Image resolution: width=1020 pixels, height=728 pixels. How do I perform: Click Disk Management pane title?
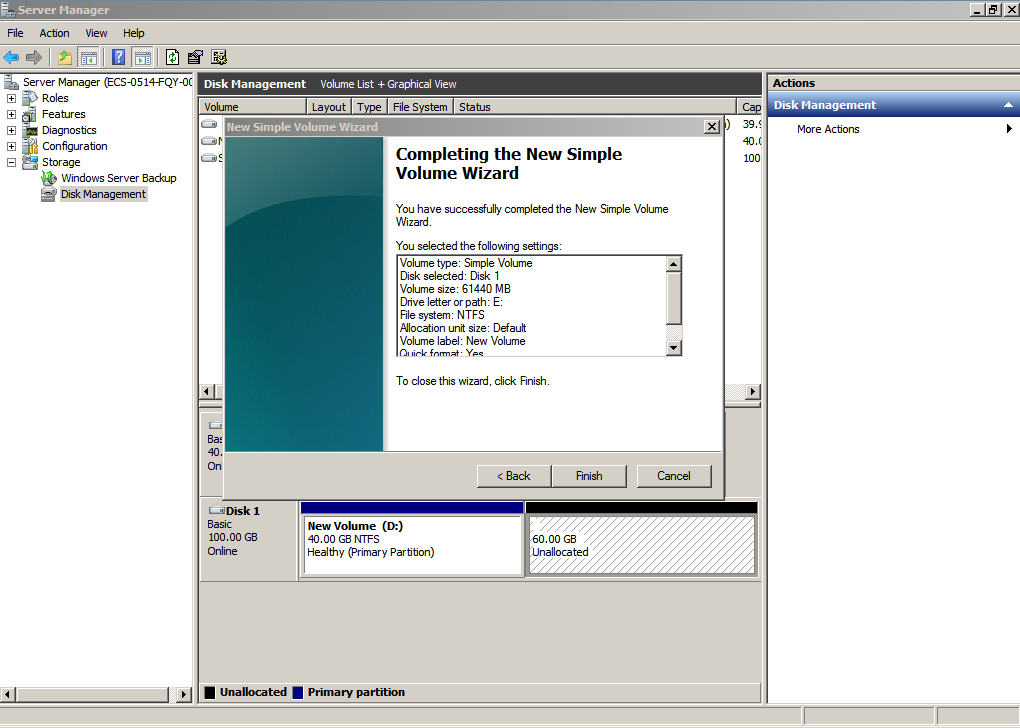pyautogui.click(x=254, y=84)
